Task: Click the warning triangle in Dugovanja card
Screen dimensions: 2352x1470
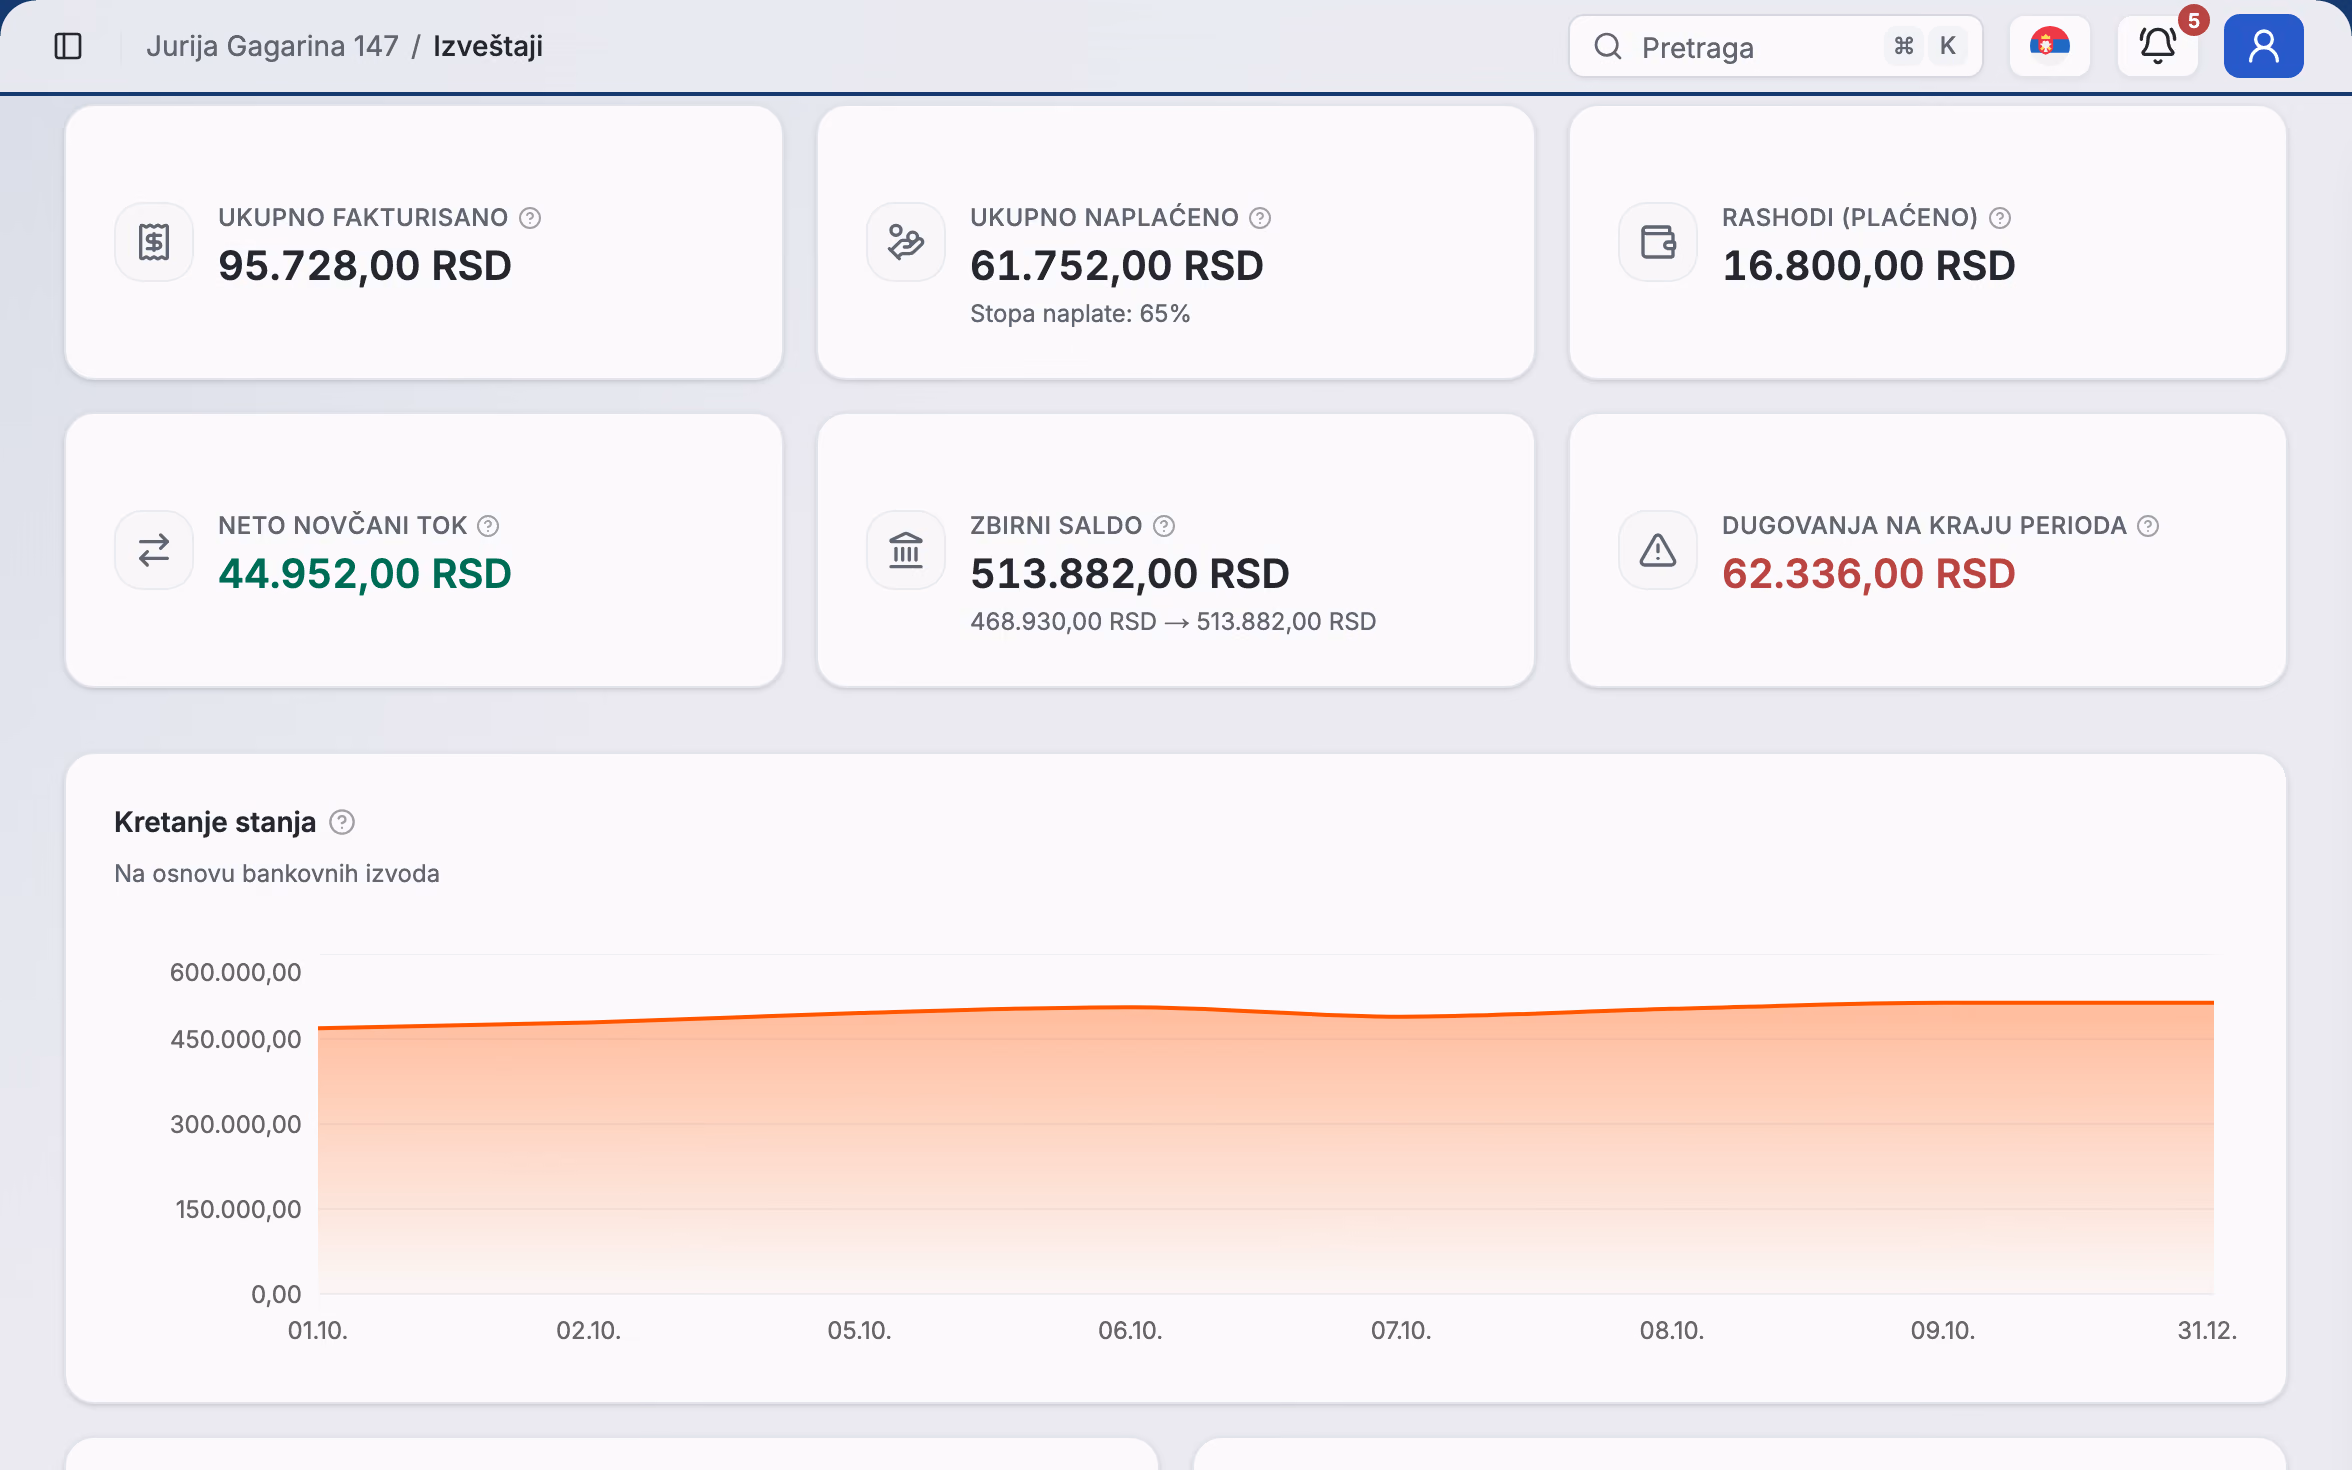Action: tap(1658, 550)
